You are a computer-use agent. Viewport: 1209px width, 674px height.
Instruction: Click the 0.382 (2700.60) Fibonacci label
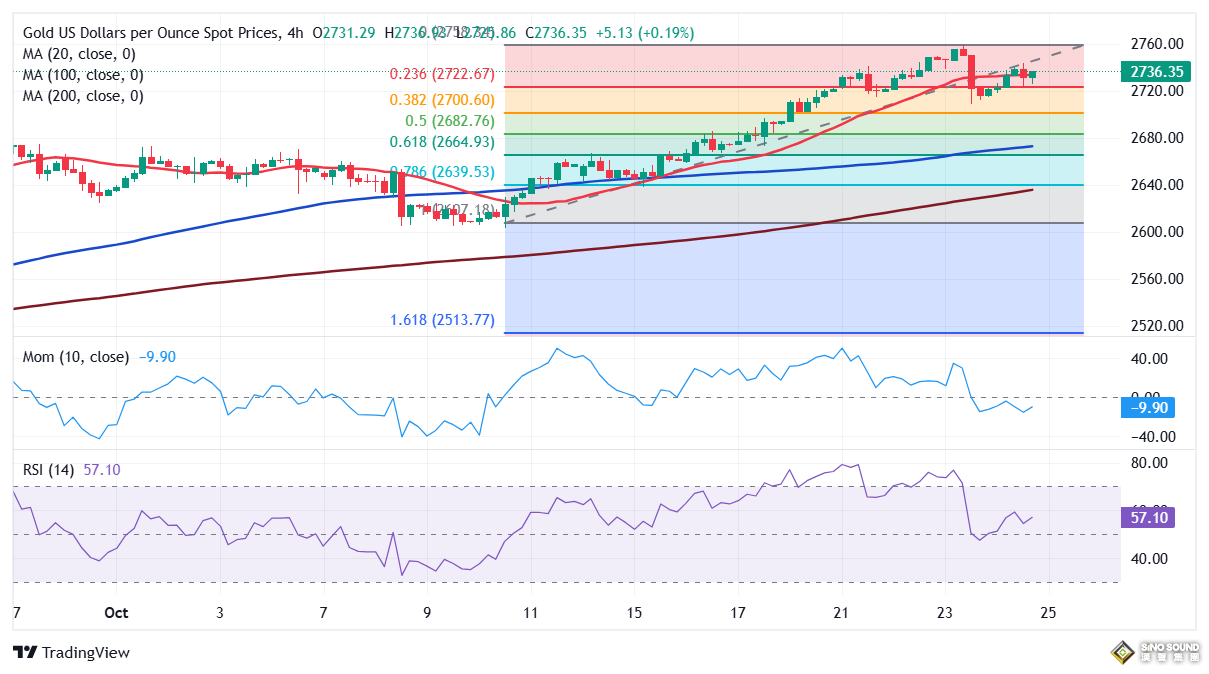tap(440, 100)
